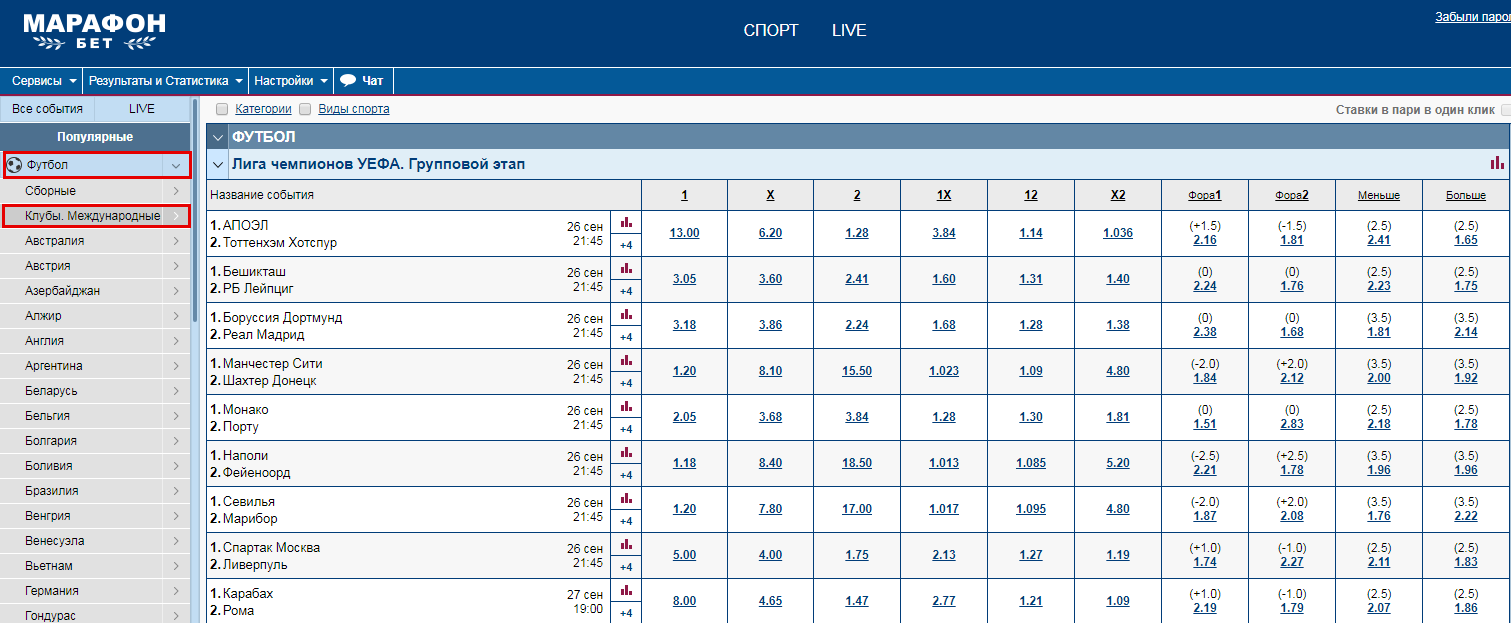Screen dimensions: 1511x623
Task: Click the Champions League group statistics icon
Action: (1496, 163)
